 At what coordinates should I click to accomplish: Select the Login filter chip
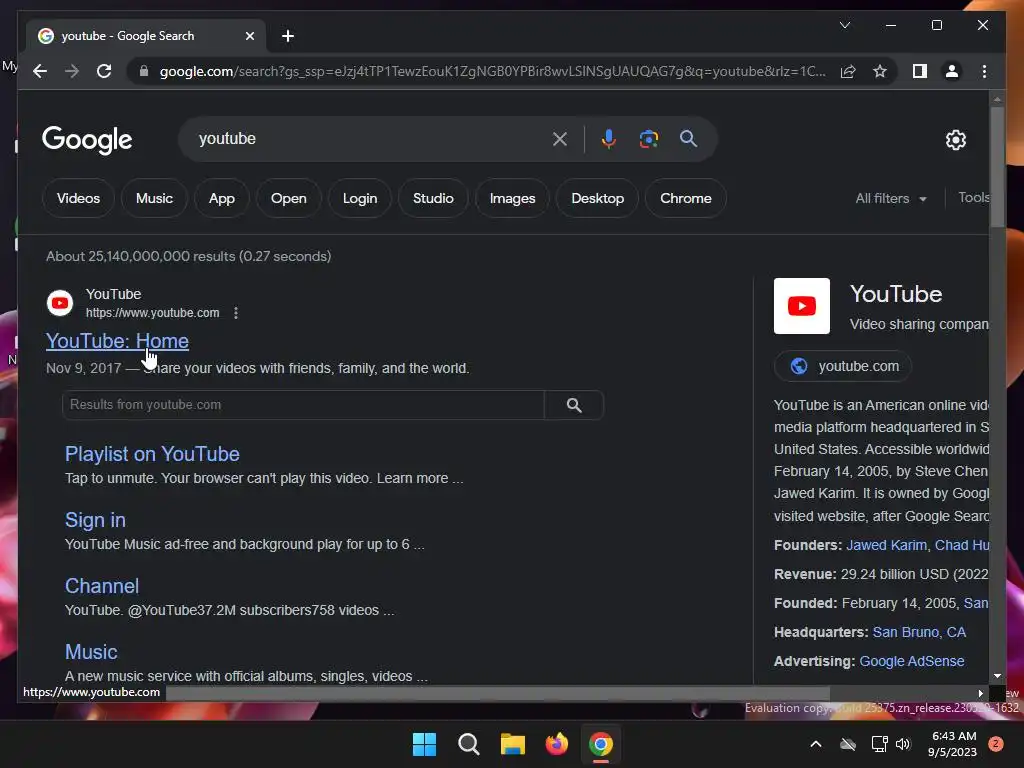[360, 199]
